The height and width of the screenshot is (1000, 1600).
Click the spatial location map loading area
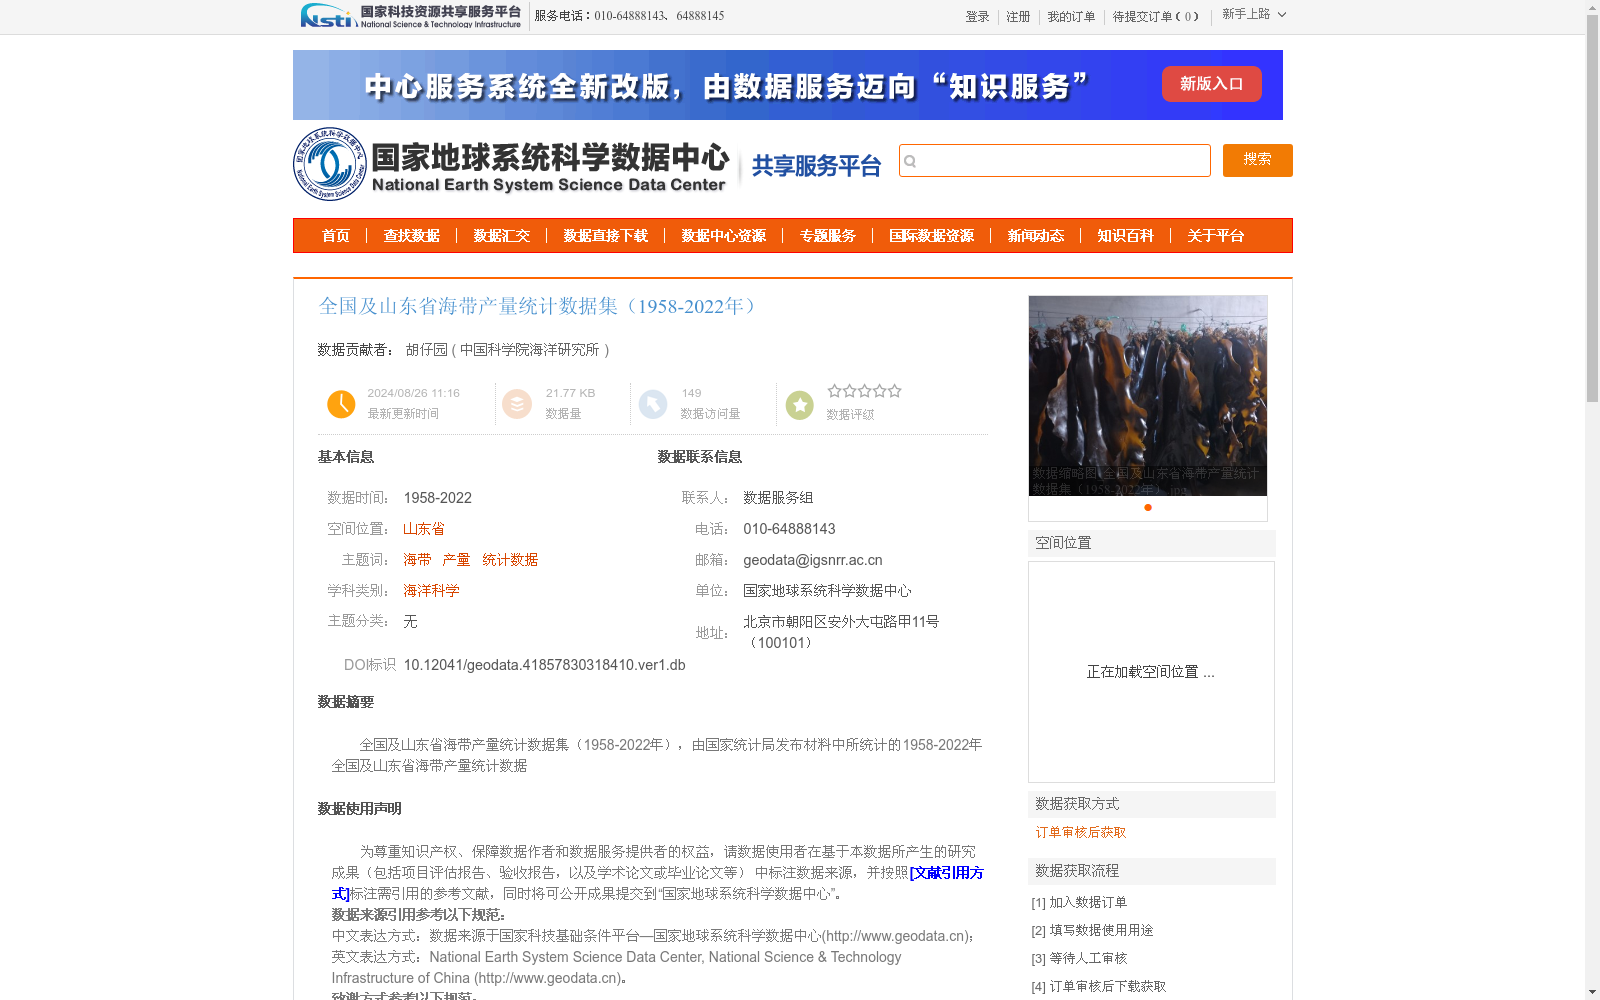pyautogui.click(x=1151, y=672)
